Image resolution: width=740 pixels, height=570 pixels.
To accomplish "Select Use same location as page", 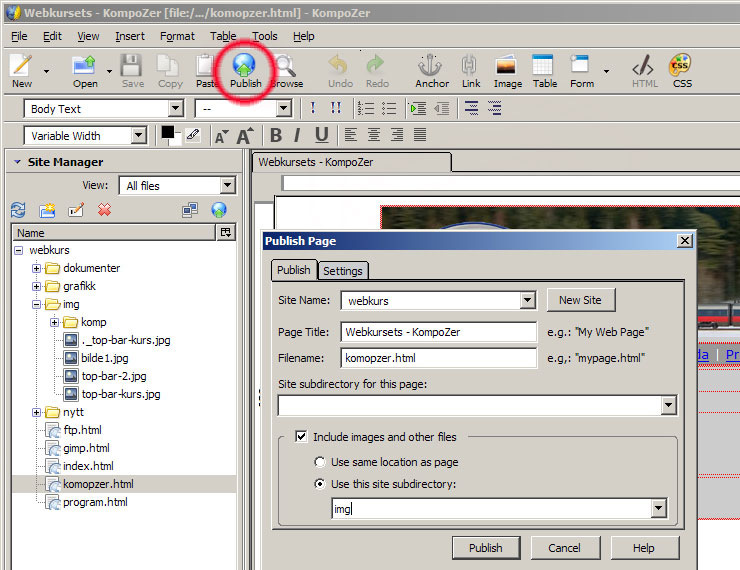I will (x=320, y=462).
